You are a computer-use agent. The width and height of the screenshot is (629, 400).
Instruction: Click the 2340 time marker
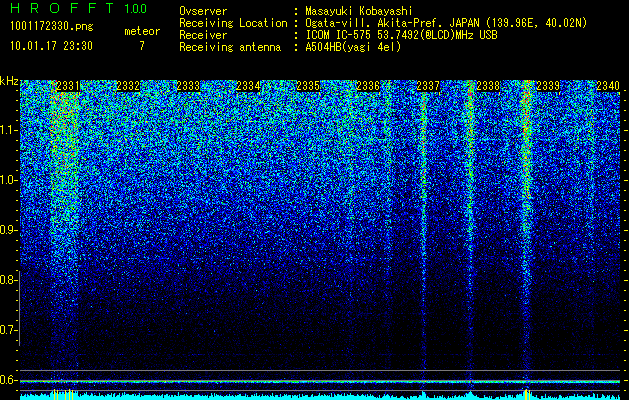pyautogui.click(x=608, y=86)
